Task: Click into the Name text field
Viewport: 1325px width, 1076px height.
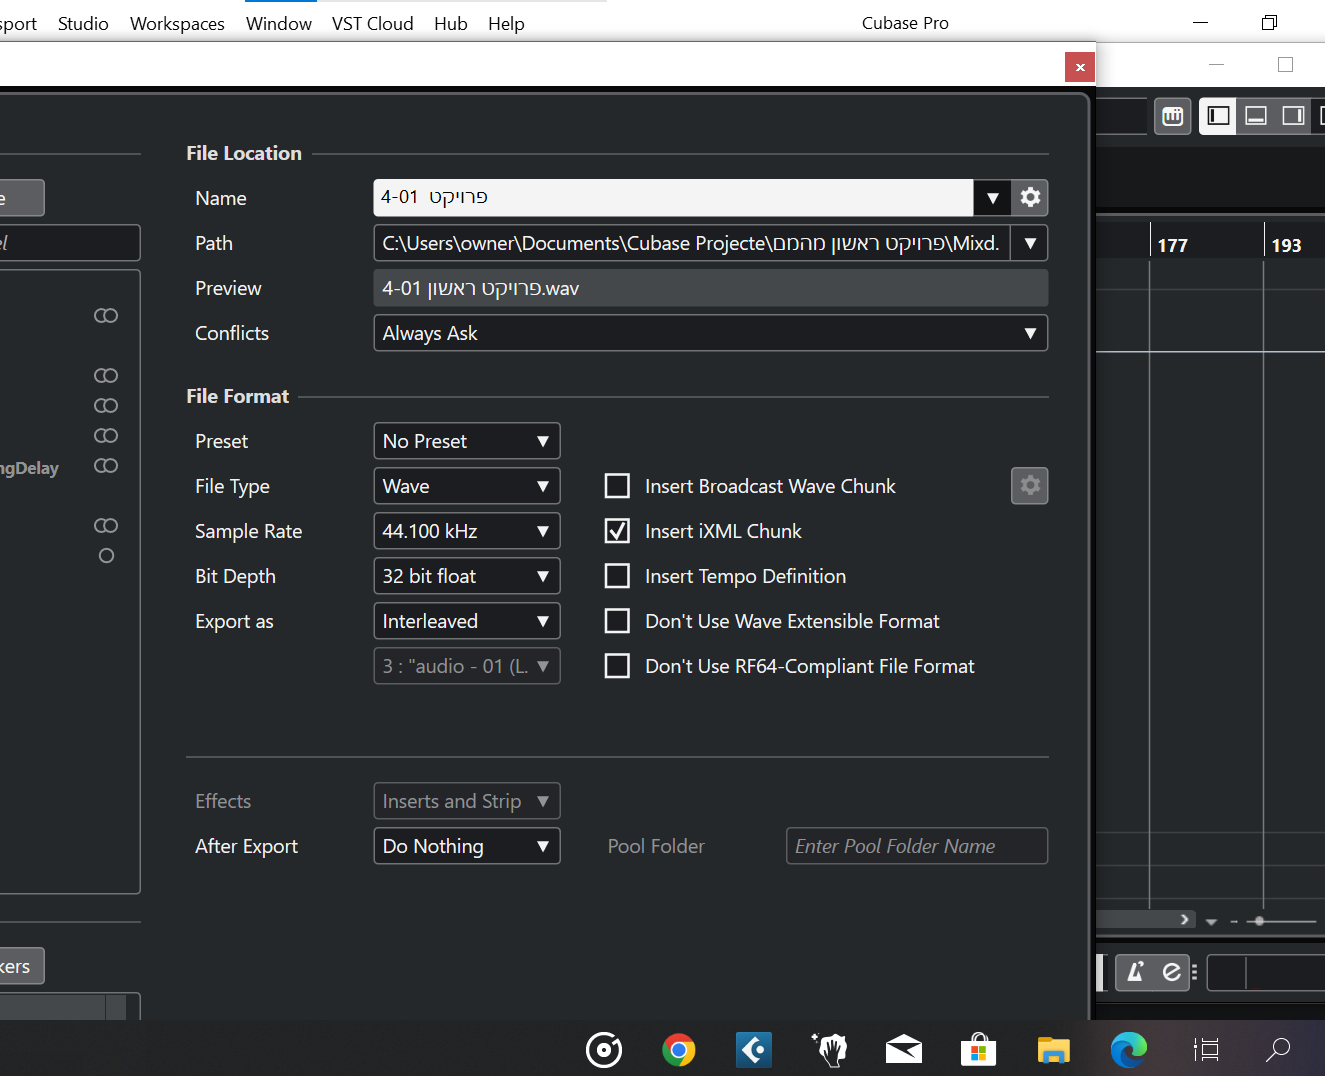Action: click(673, 197)
